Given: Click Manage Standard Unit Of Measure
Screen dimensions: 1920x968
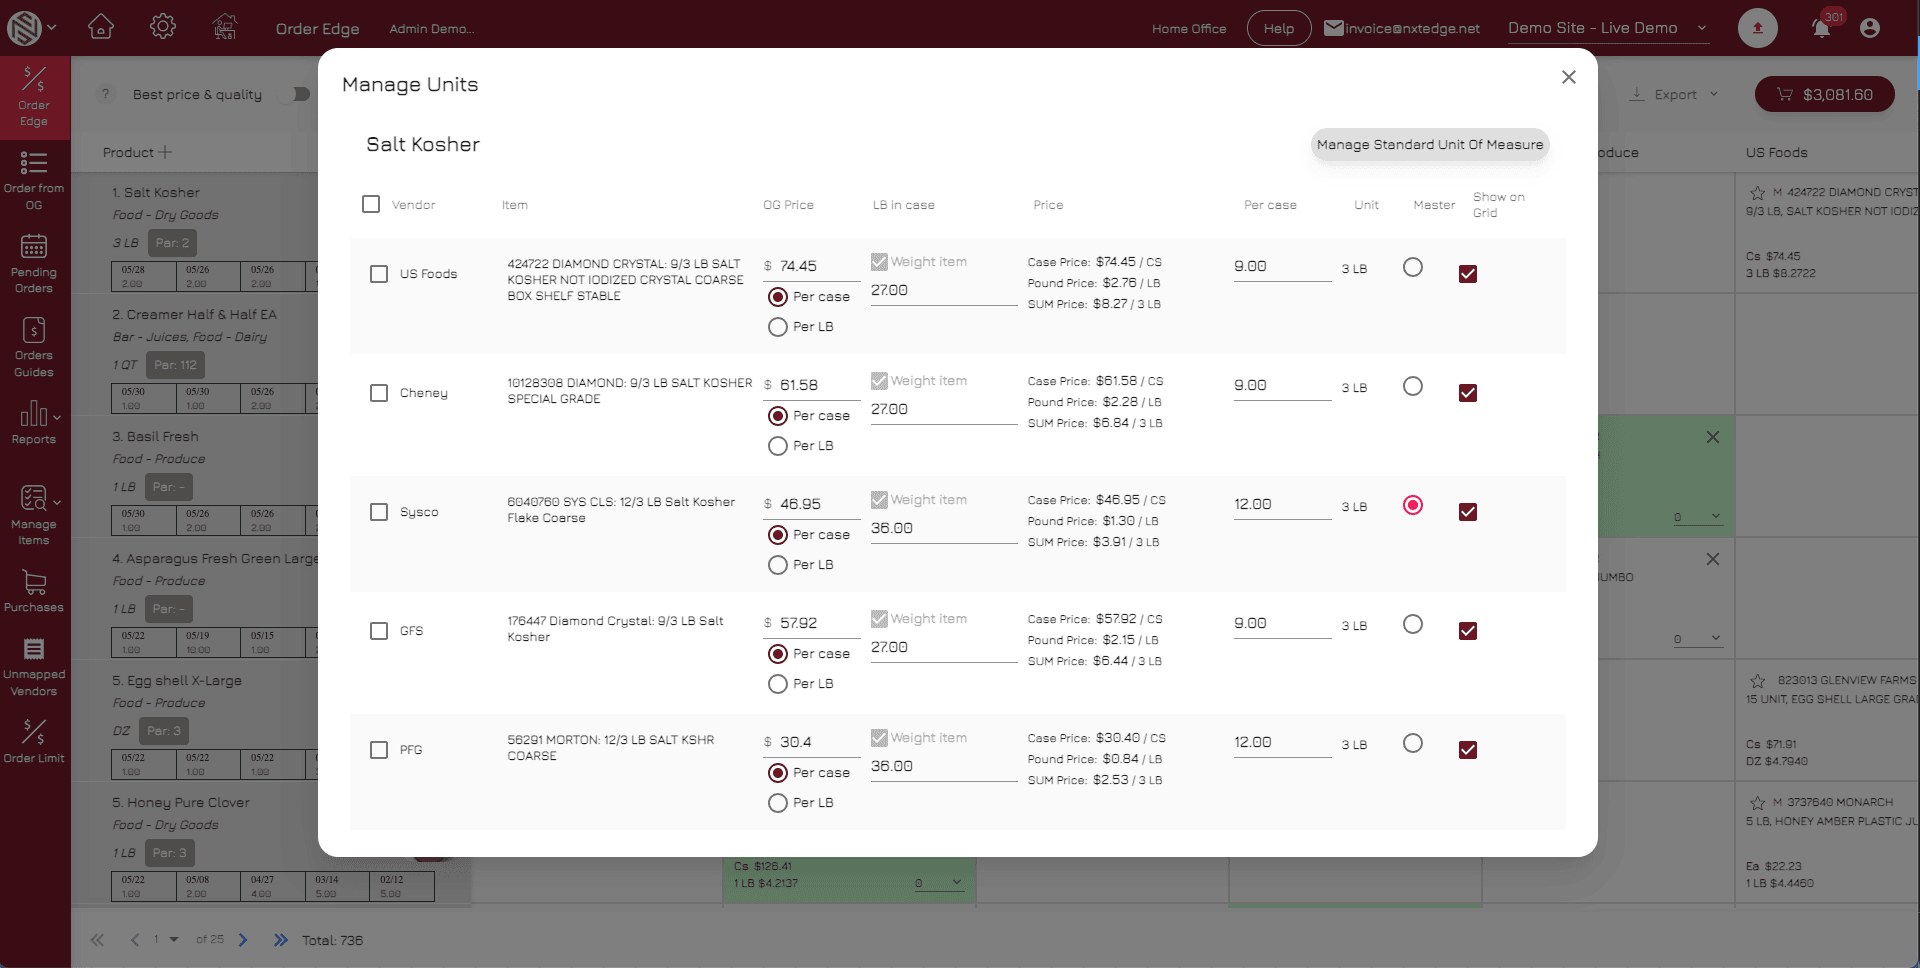Looking at the screenshot, I should (1430, 144).
